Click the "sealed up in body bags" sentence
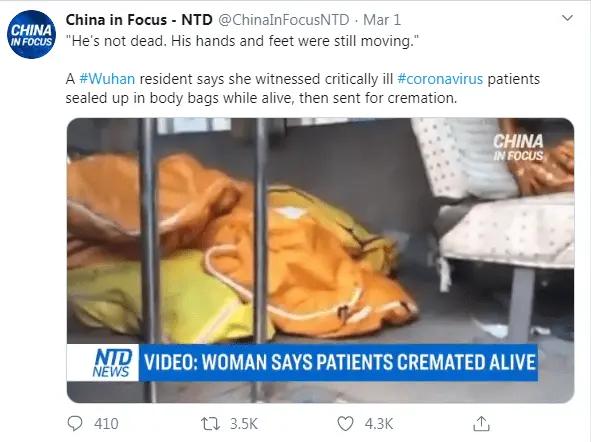The image size is (591, 442). pyautogui.click(x=261, y=98)
